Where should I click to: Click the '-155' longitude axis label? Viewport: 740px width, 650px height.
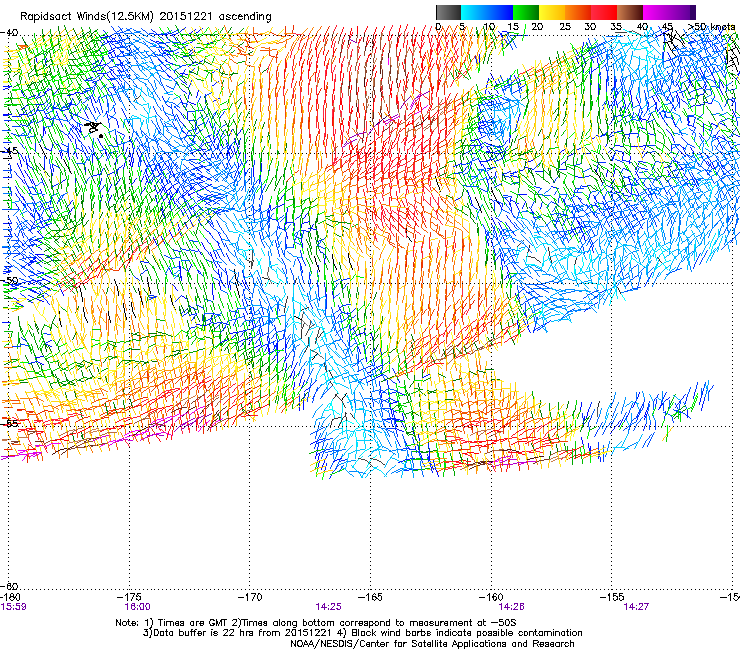click(x=612, y=597)
